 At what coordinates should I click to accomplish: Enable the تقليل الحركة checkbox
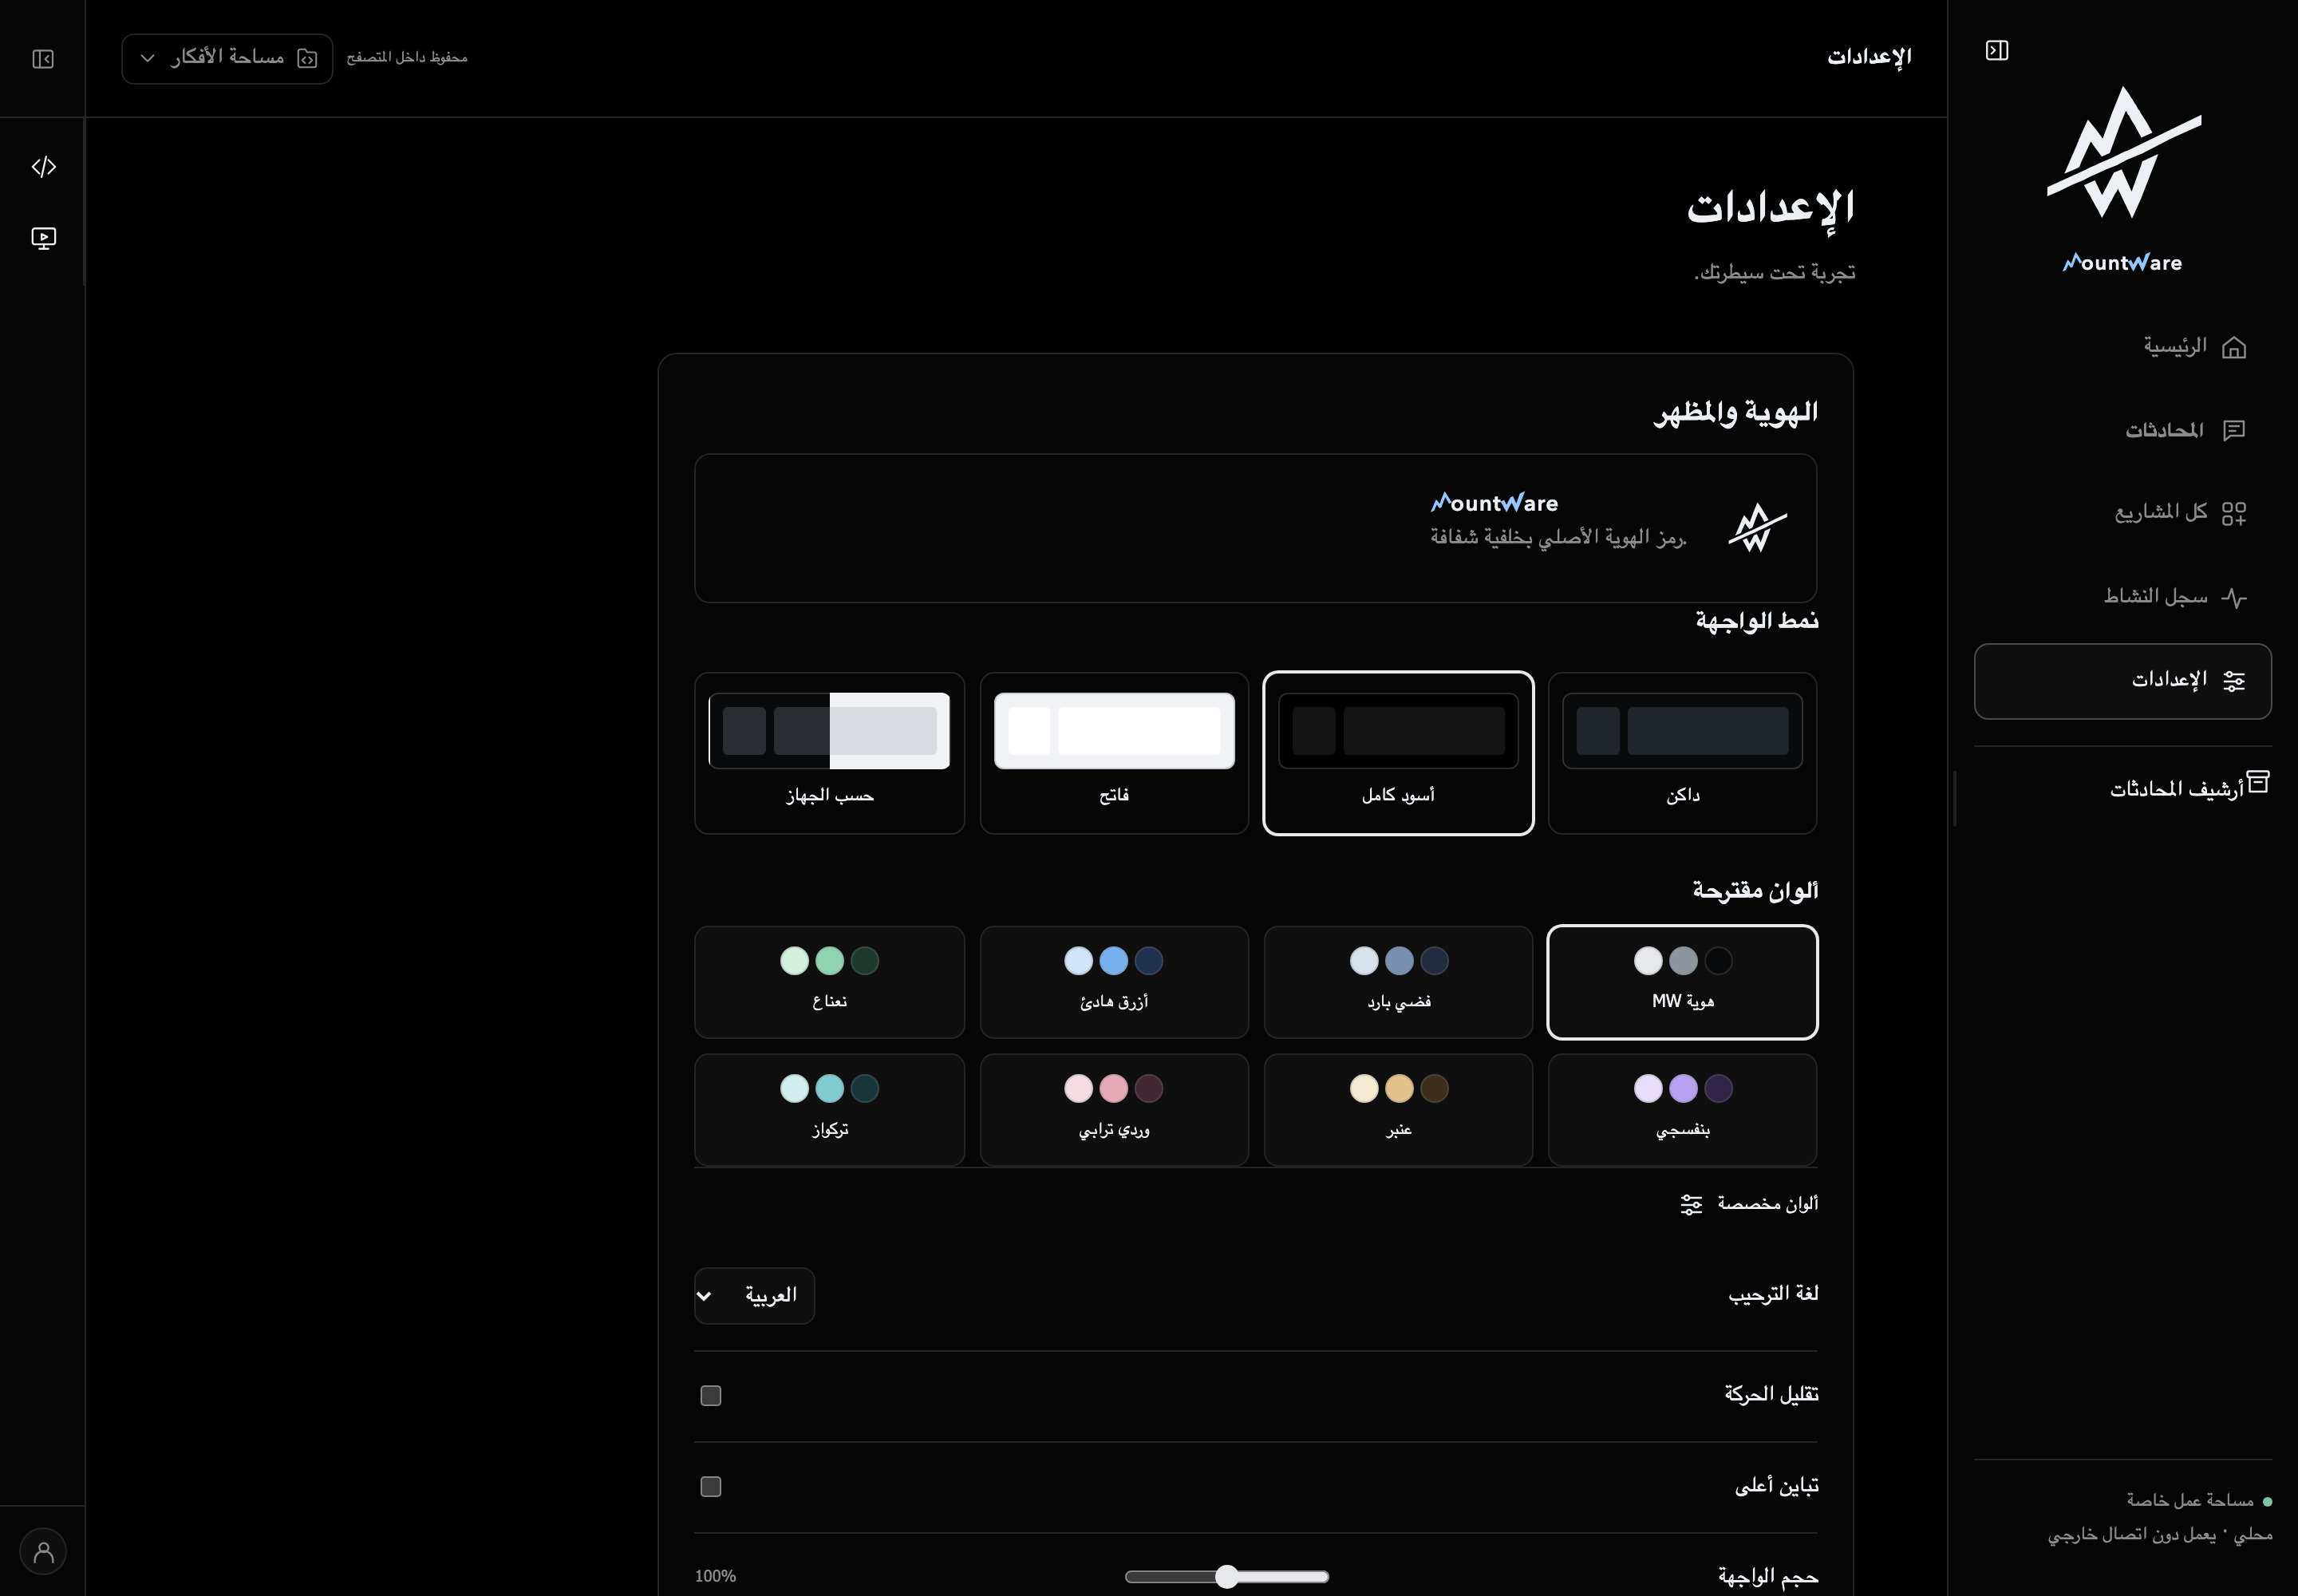coord(711,1395)
